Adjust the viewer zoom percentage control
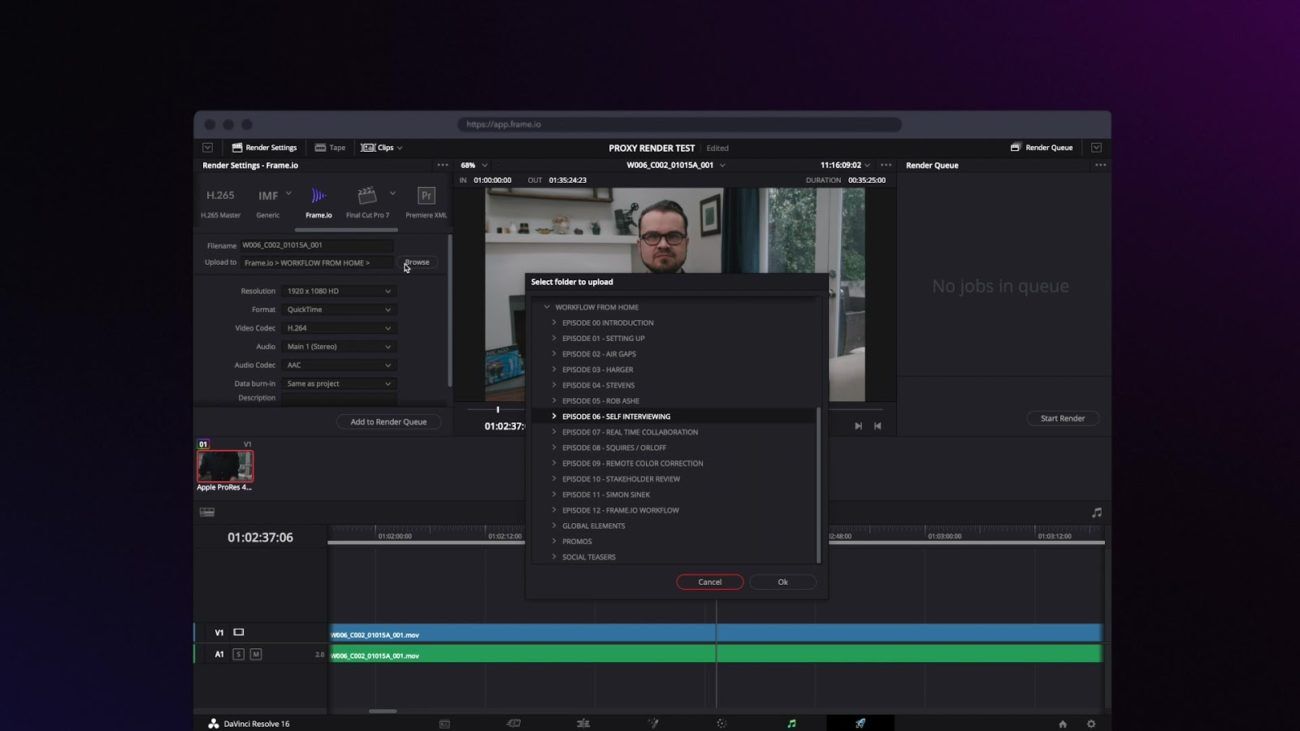 [470, 165]
